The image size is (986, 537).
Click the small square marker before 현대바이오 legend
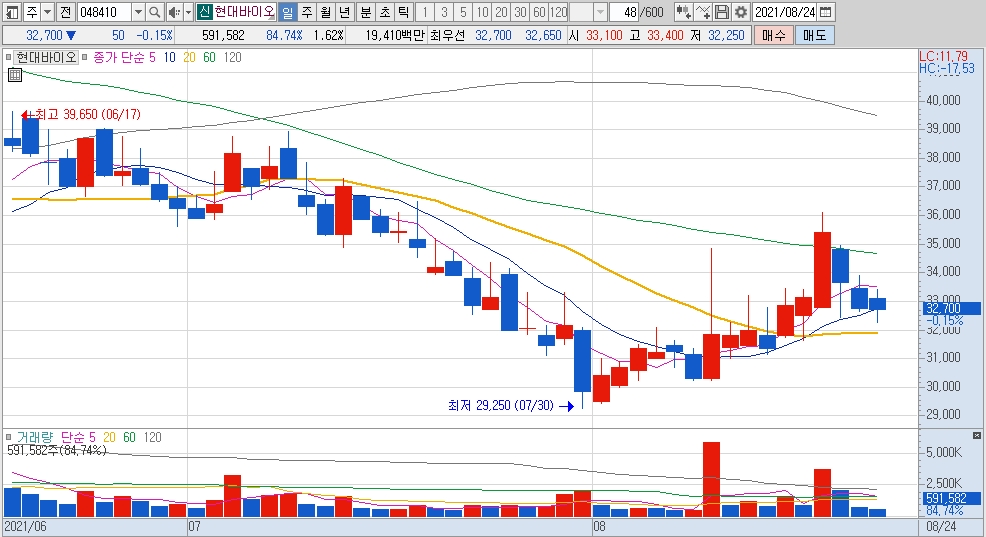click(x=9, y=57)
